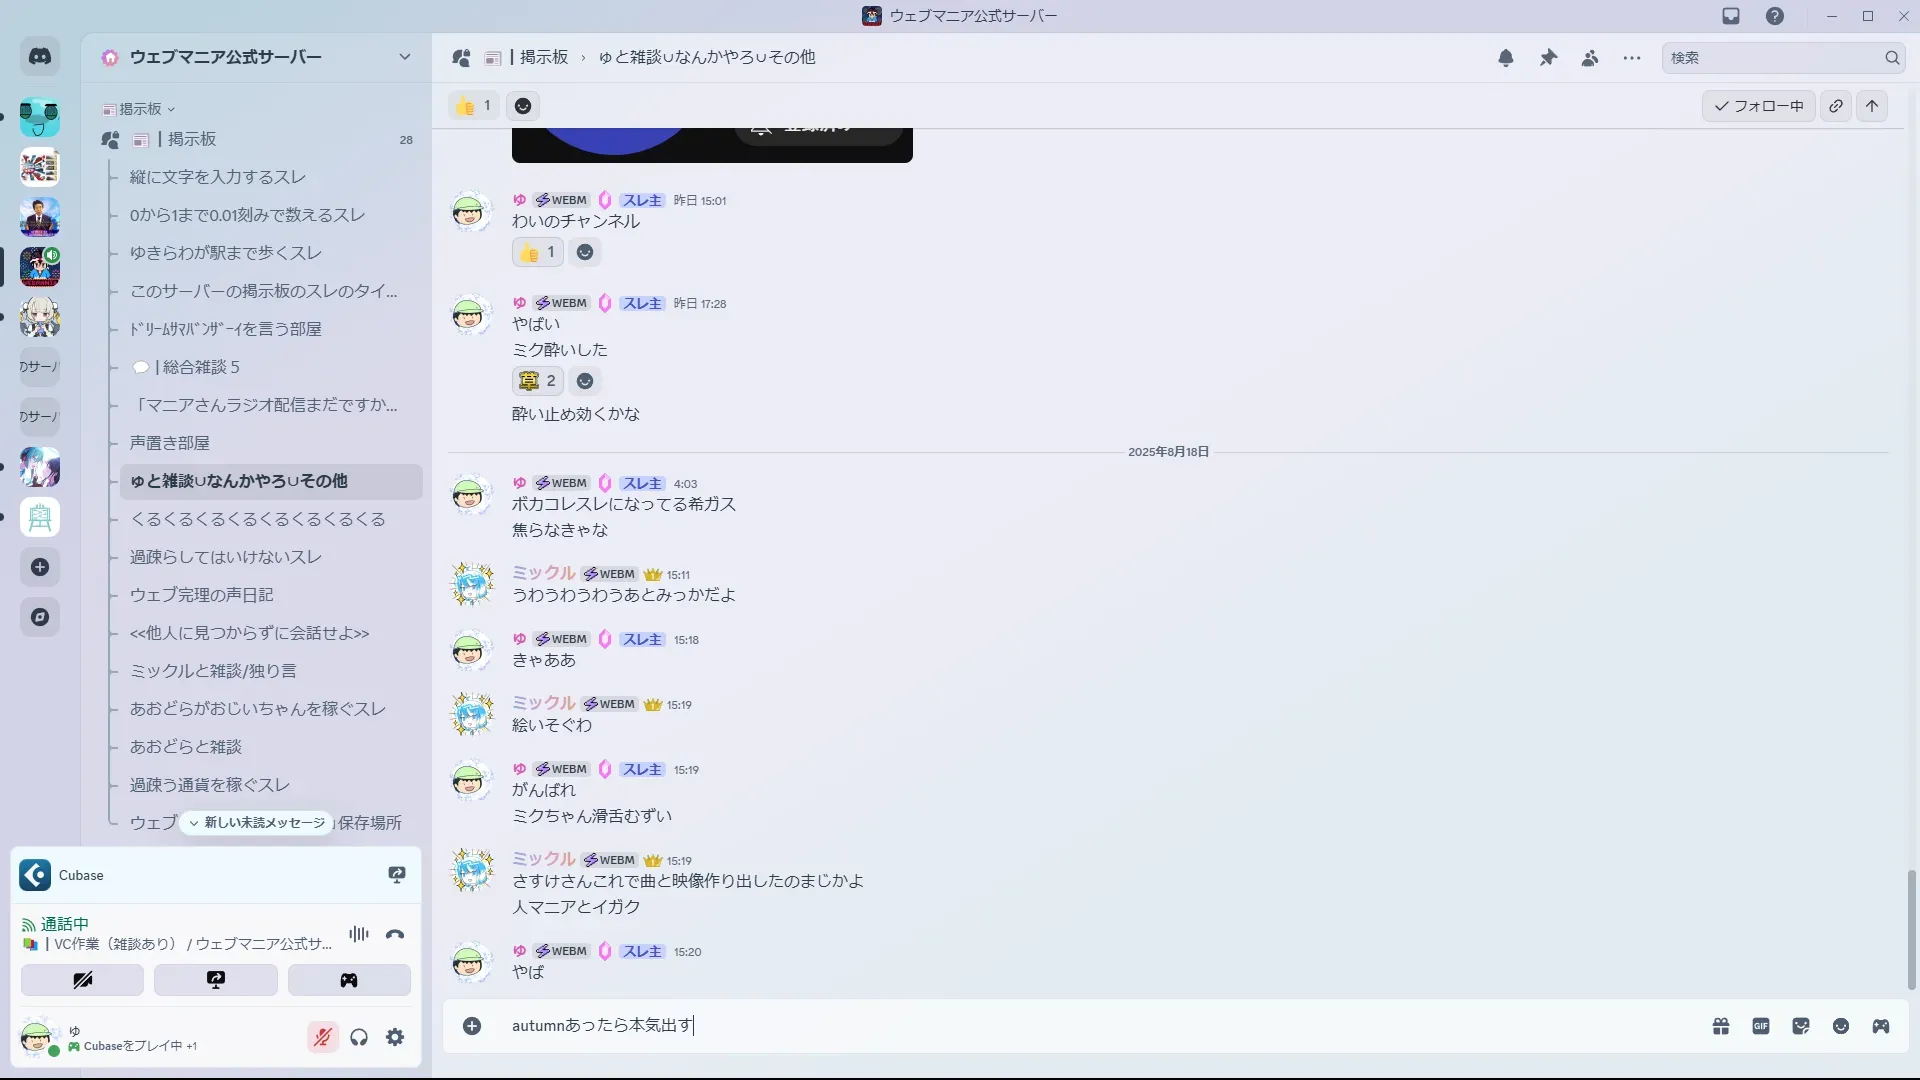Open the sticker picker icon

(x=1801, y=1026)
